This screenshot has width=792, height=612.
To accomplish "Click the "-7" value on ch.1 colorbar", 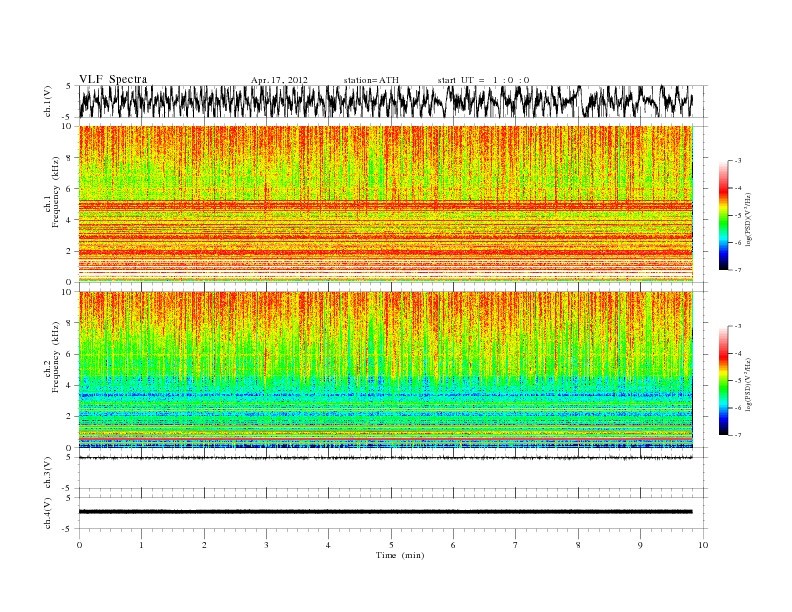I will point(738,270).
